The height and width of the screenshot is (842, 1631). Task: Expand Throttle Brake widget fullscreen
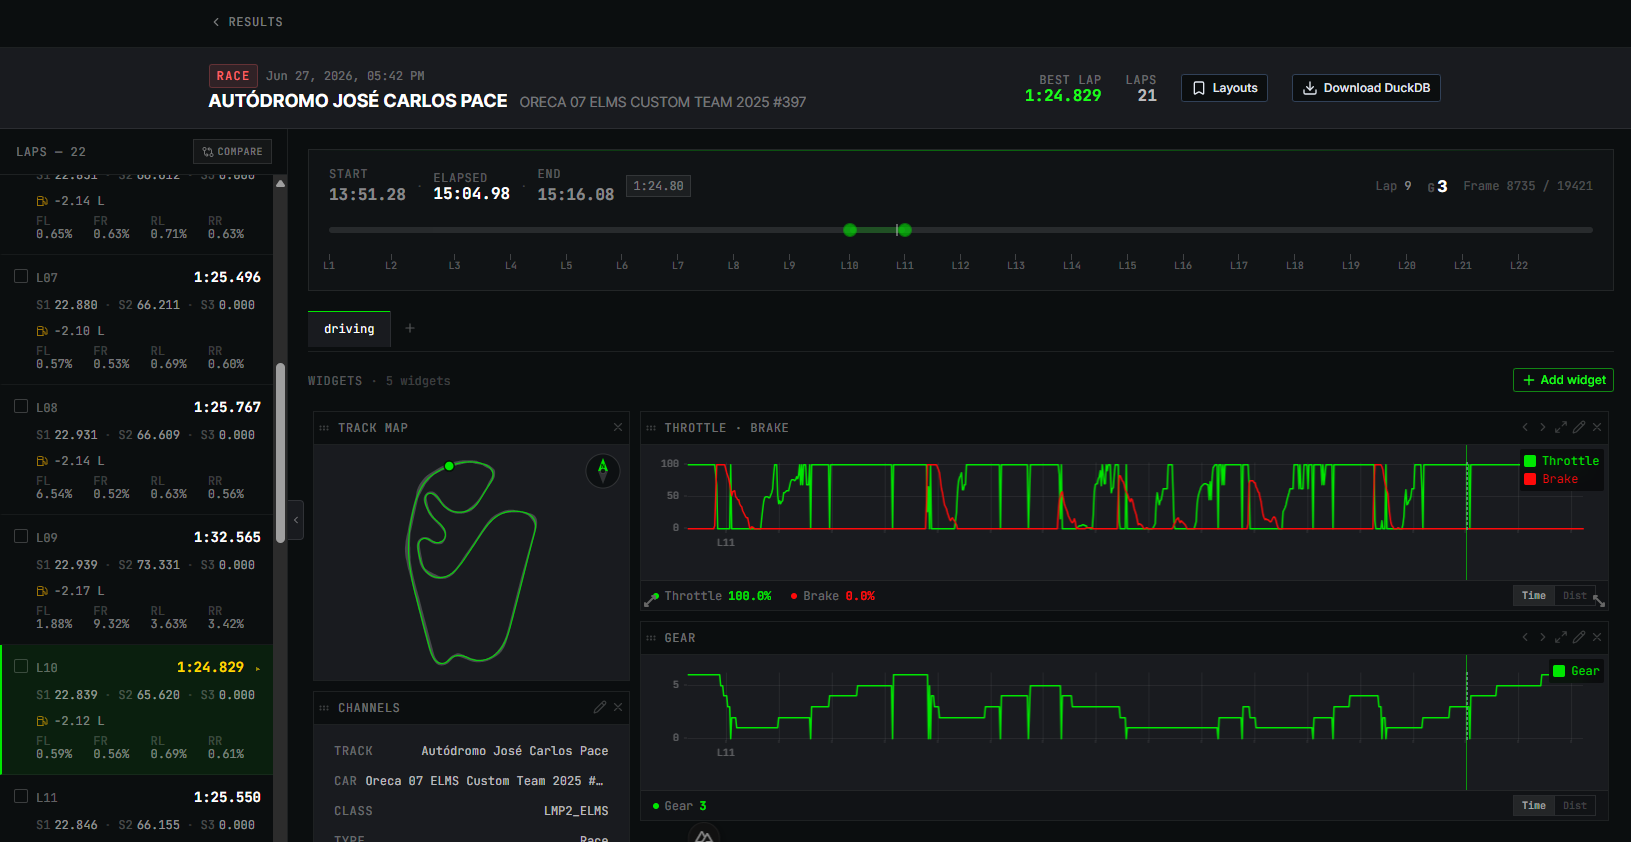pyautogui.click(x=1561, y=427)
